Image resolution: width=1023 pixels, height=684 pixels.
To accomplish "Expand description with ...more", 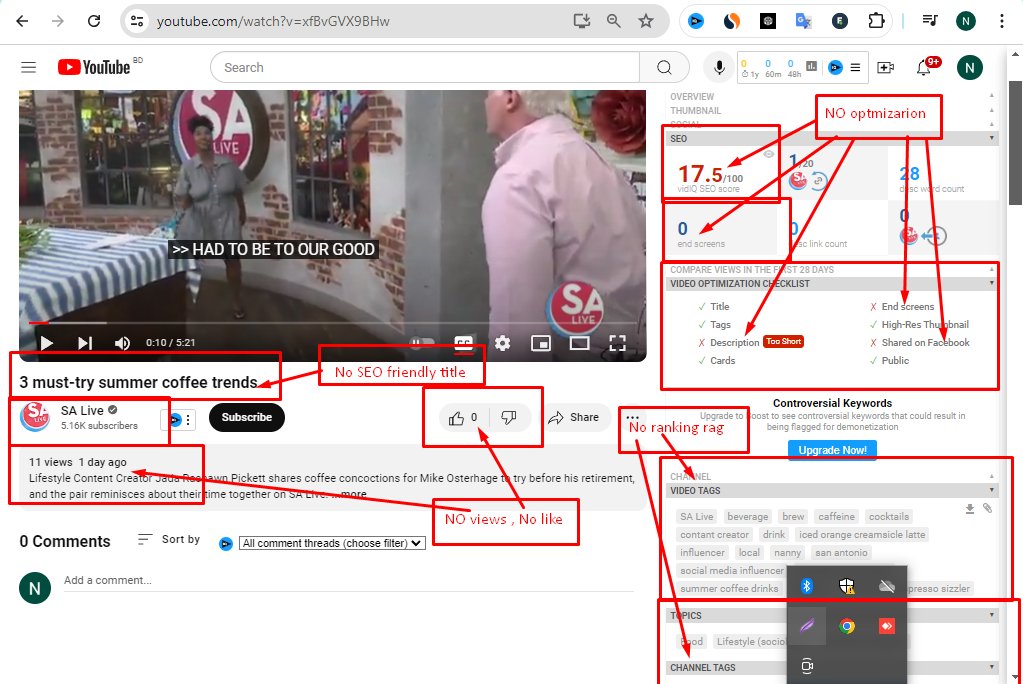I will coord(353,494).
